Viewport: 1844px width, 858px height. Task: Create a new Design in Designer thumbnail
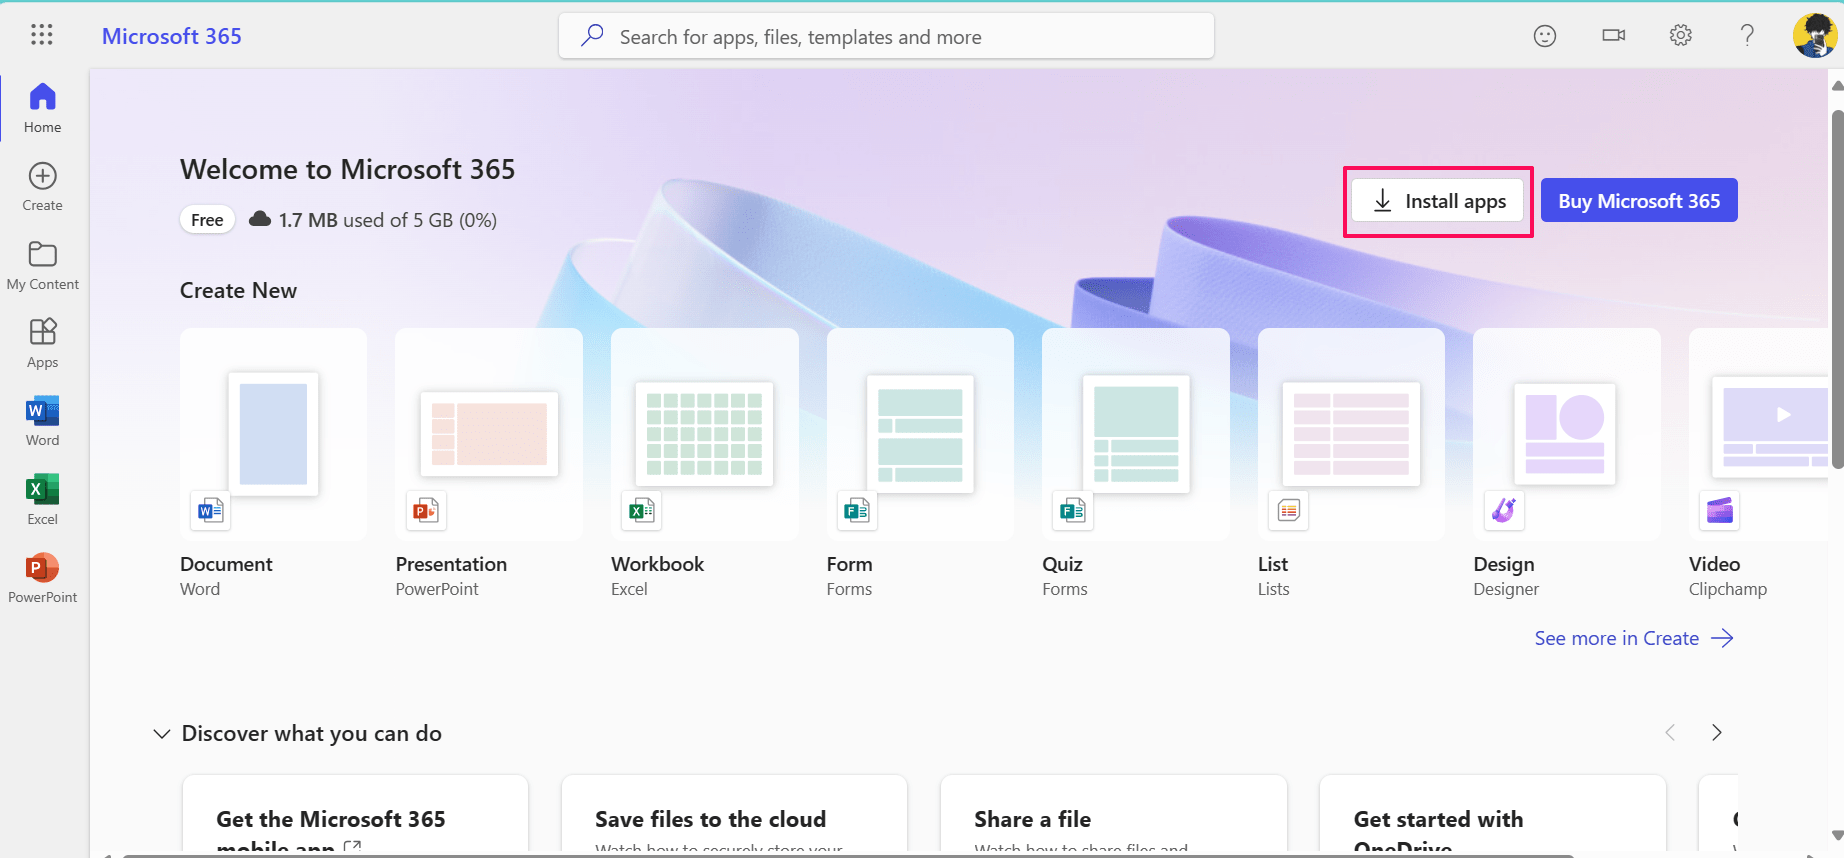click(x=1567, y=434)
